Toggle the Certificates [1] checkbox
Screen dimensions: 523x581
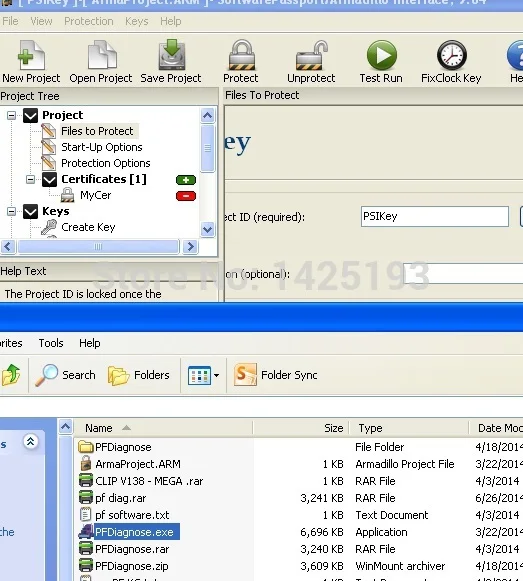[x=49, y=179]
